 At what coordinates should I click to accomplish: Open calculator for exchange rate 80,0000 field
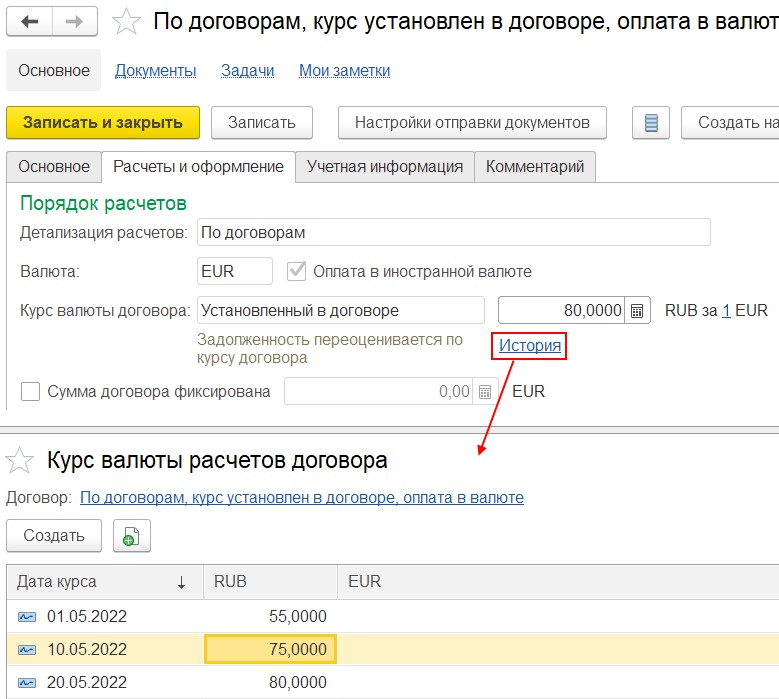tap(638, 310)
